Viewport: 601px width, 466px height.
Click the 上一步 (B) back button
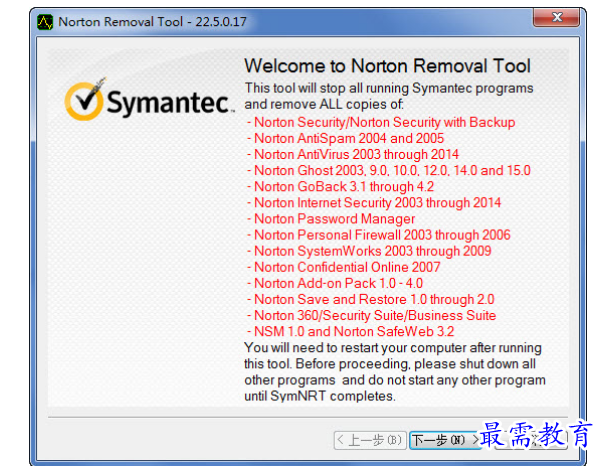pyautogui.click(x=370, y=440)
